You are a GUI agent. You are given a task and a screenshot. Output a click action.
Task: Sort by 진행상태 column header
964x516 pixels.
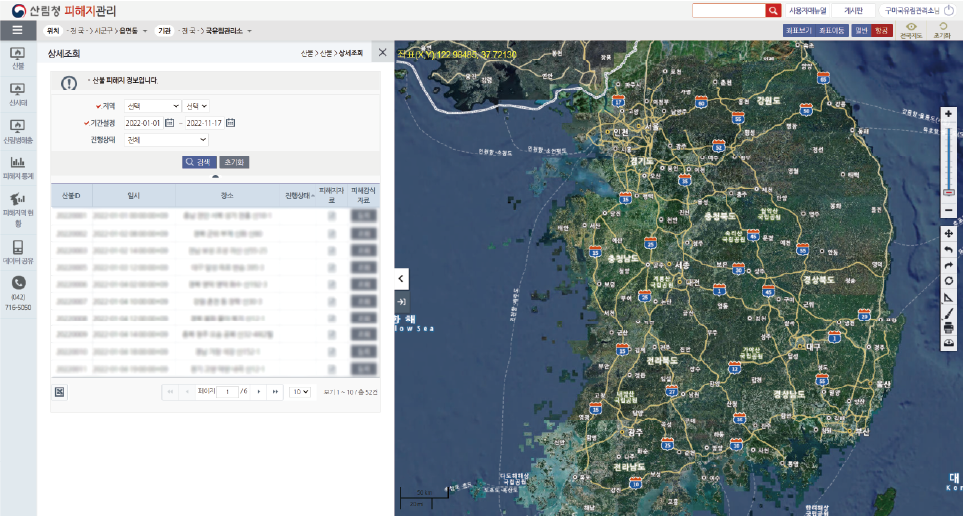[x=299, y=196]
